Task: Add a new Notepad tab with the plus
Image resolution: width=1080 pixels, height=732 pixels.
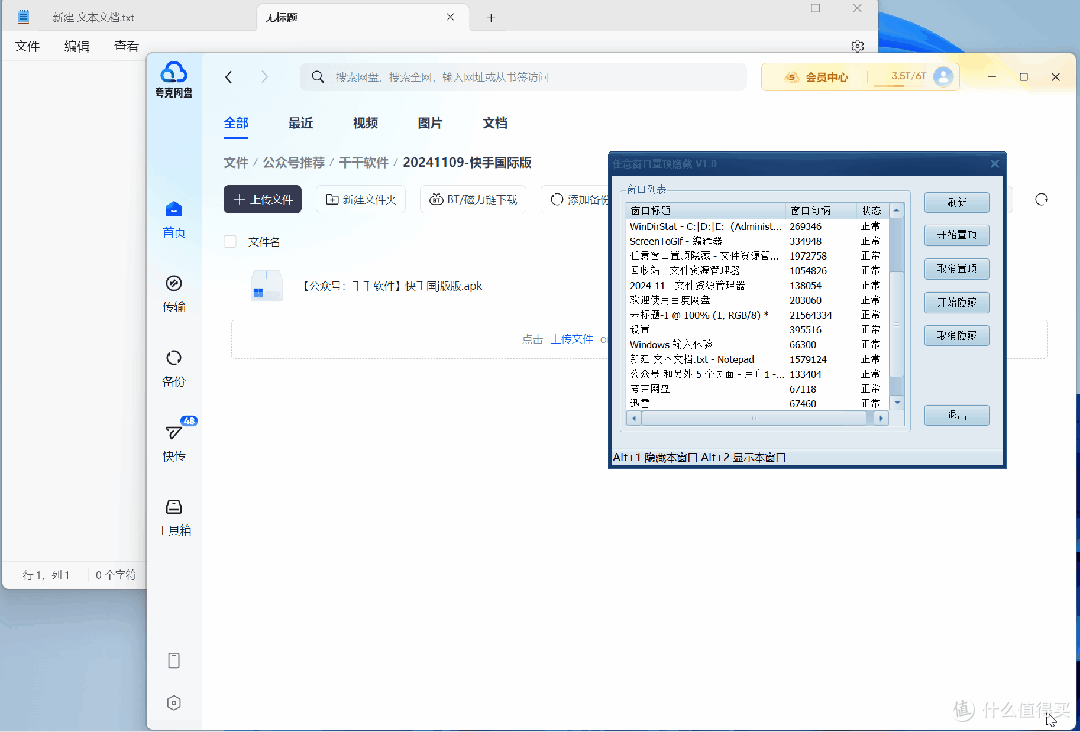Action: coord(491,18)
